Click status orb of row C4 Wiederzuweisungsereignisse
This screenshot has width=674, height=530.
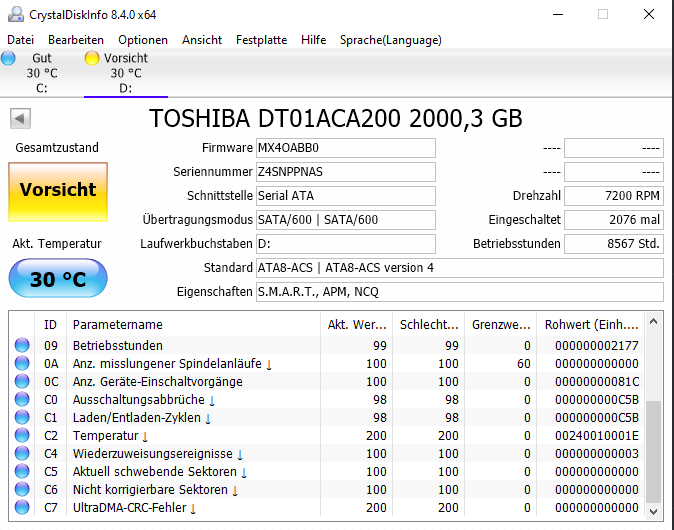(x=22, y=453)
